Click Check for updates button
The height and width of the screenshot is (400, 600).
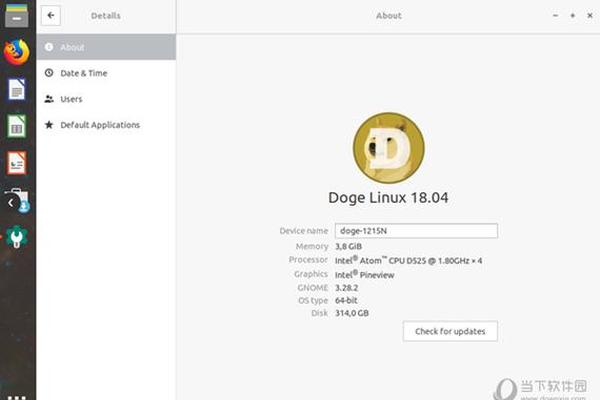[450, 331]
